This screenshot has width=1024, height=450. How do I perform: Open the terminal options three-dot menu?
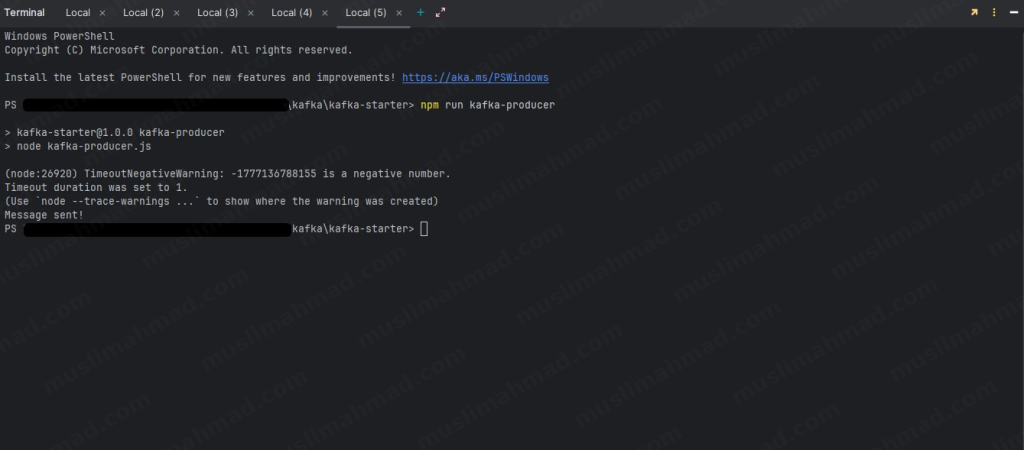pos(993,12)
